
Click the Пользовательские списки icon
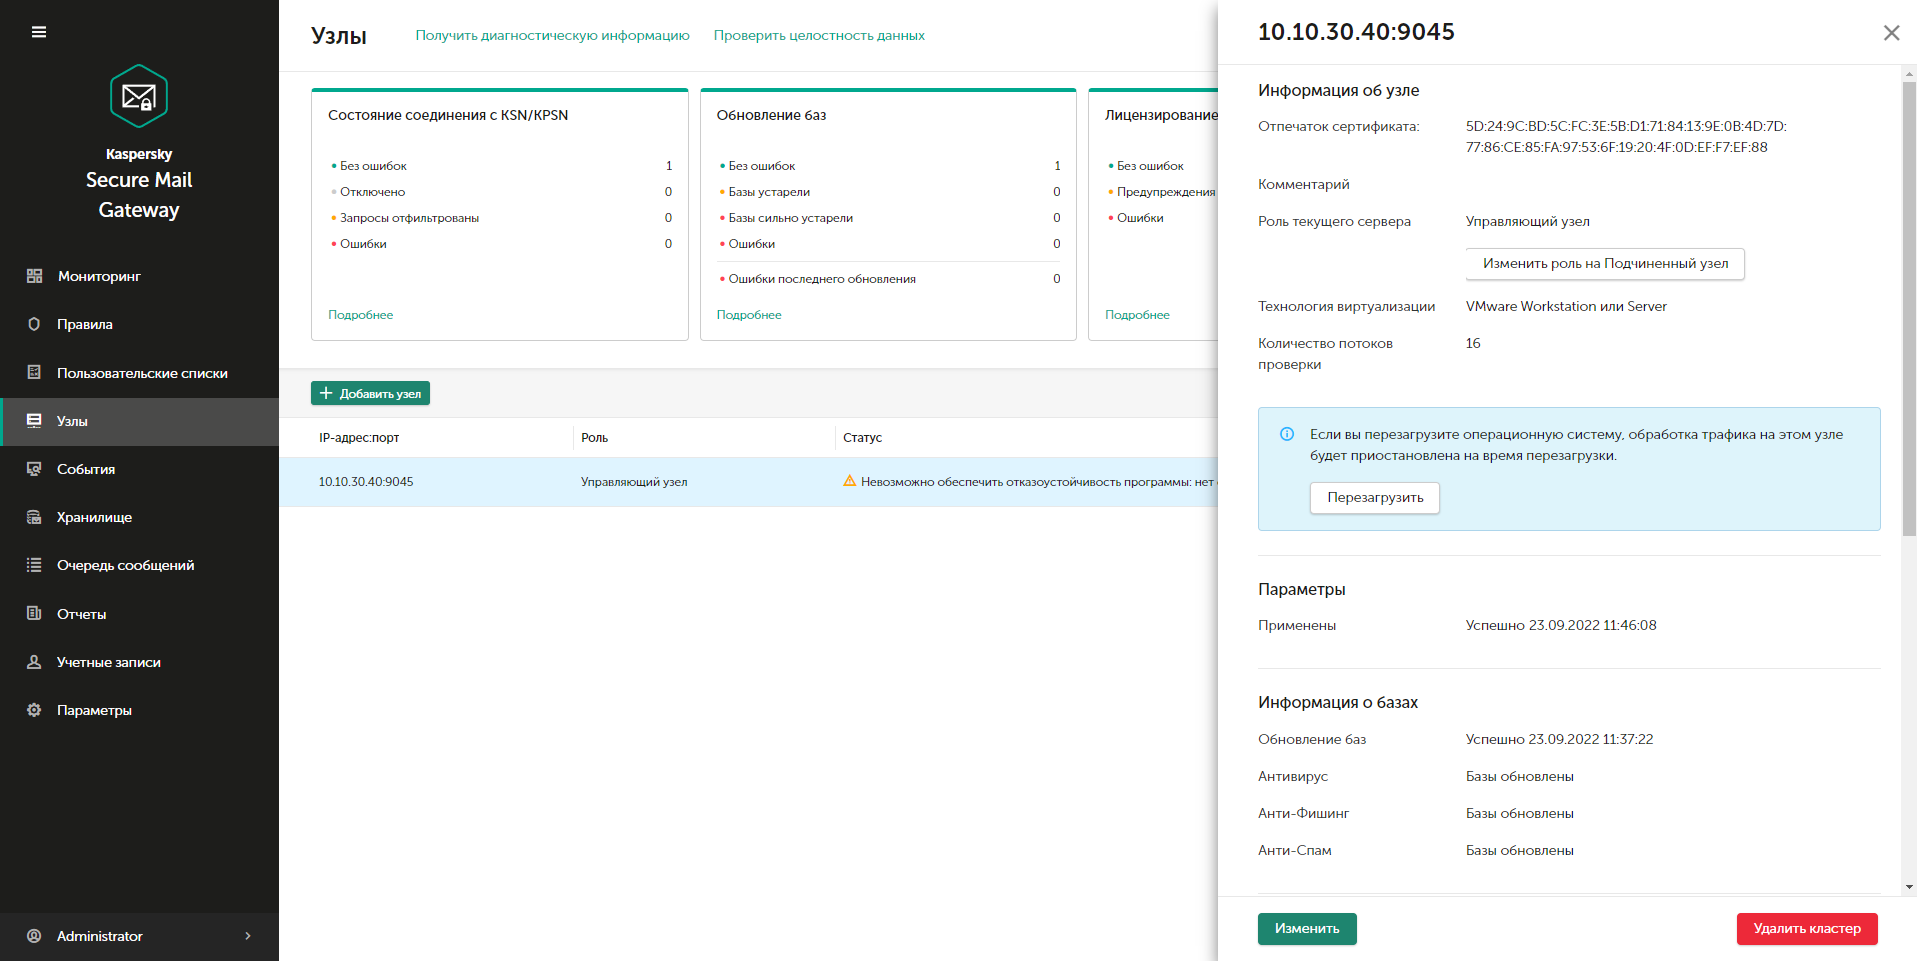click(x=34, y=372)
